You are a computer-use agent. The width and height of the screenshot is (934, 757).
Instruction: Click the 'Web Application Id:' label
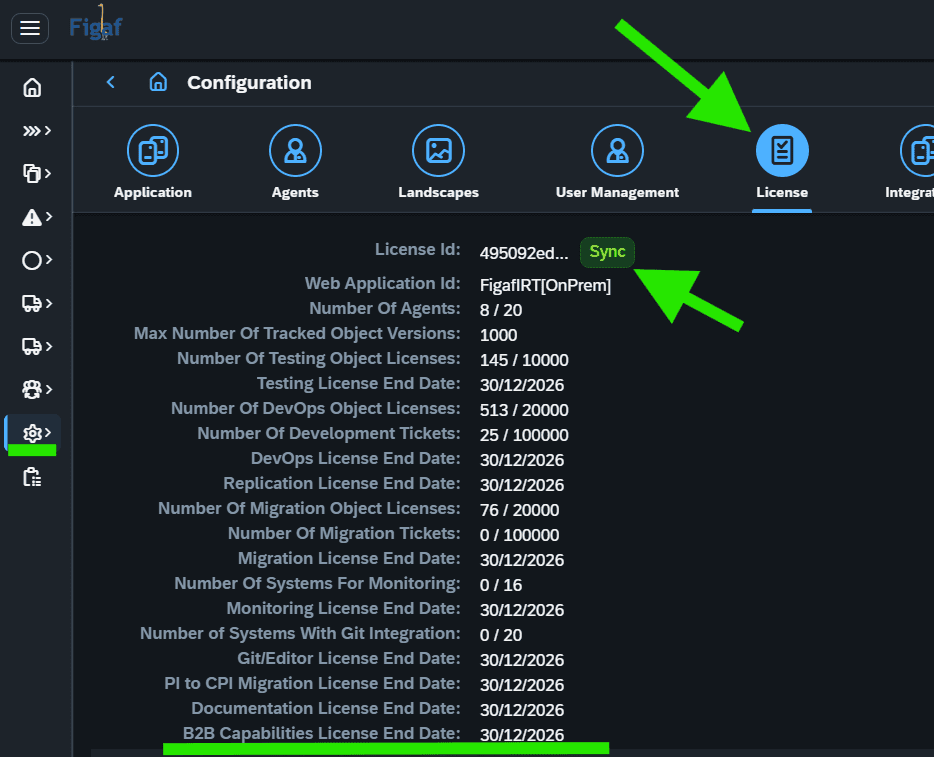tap(382, 284)
